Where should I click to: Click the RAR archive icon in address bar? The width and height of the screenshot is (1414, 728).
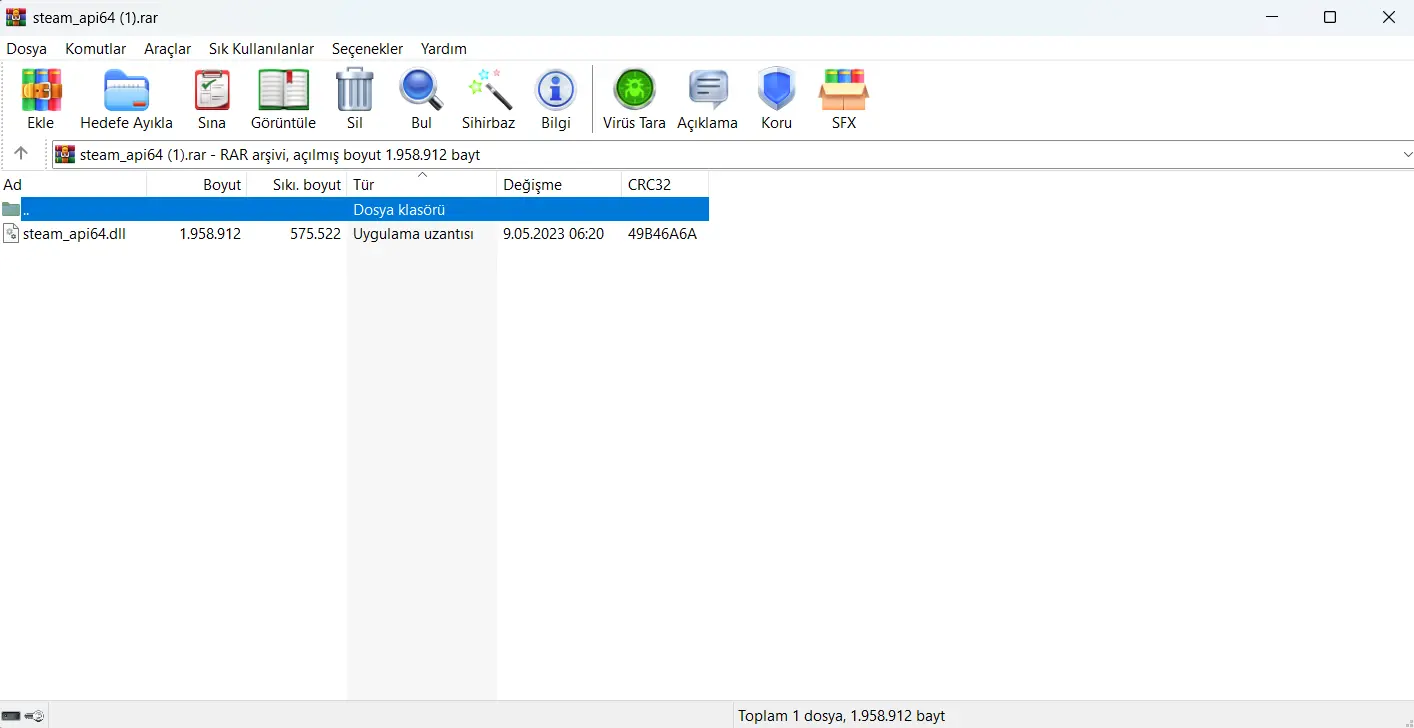(65, 154)
